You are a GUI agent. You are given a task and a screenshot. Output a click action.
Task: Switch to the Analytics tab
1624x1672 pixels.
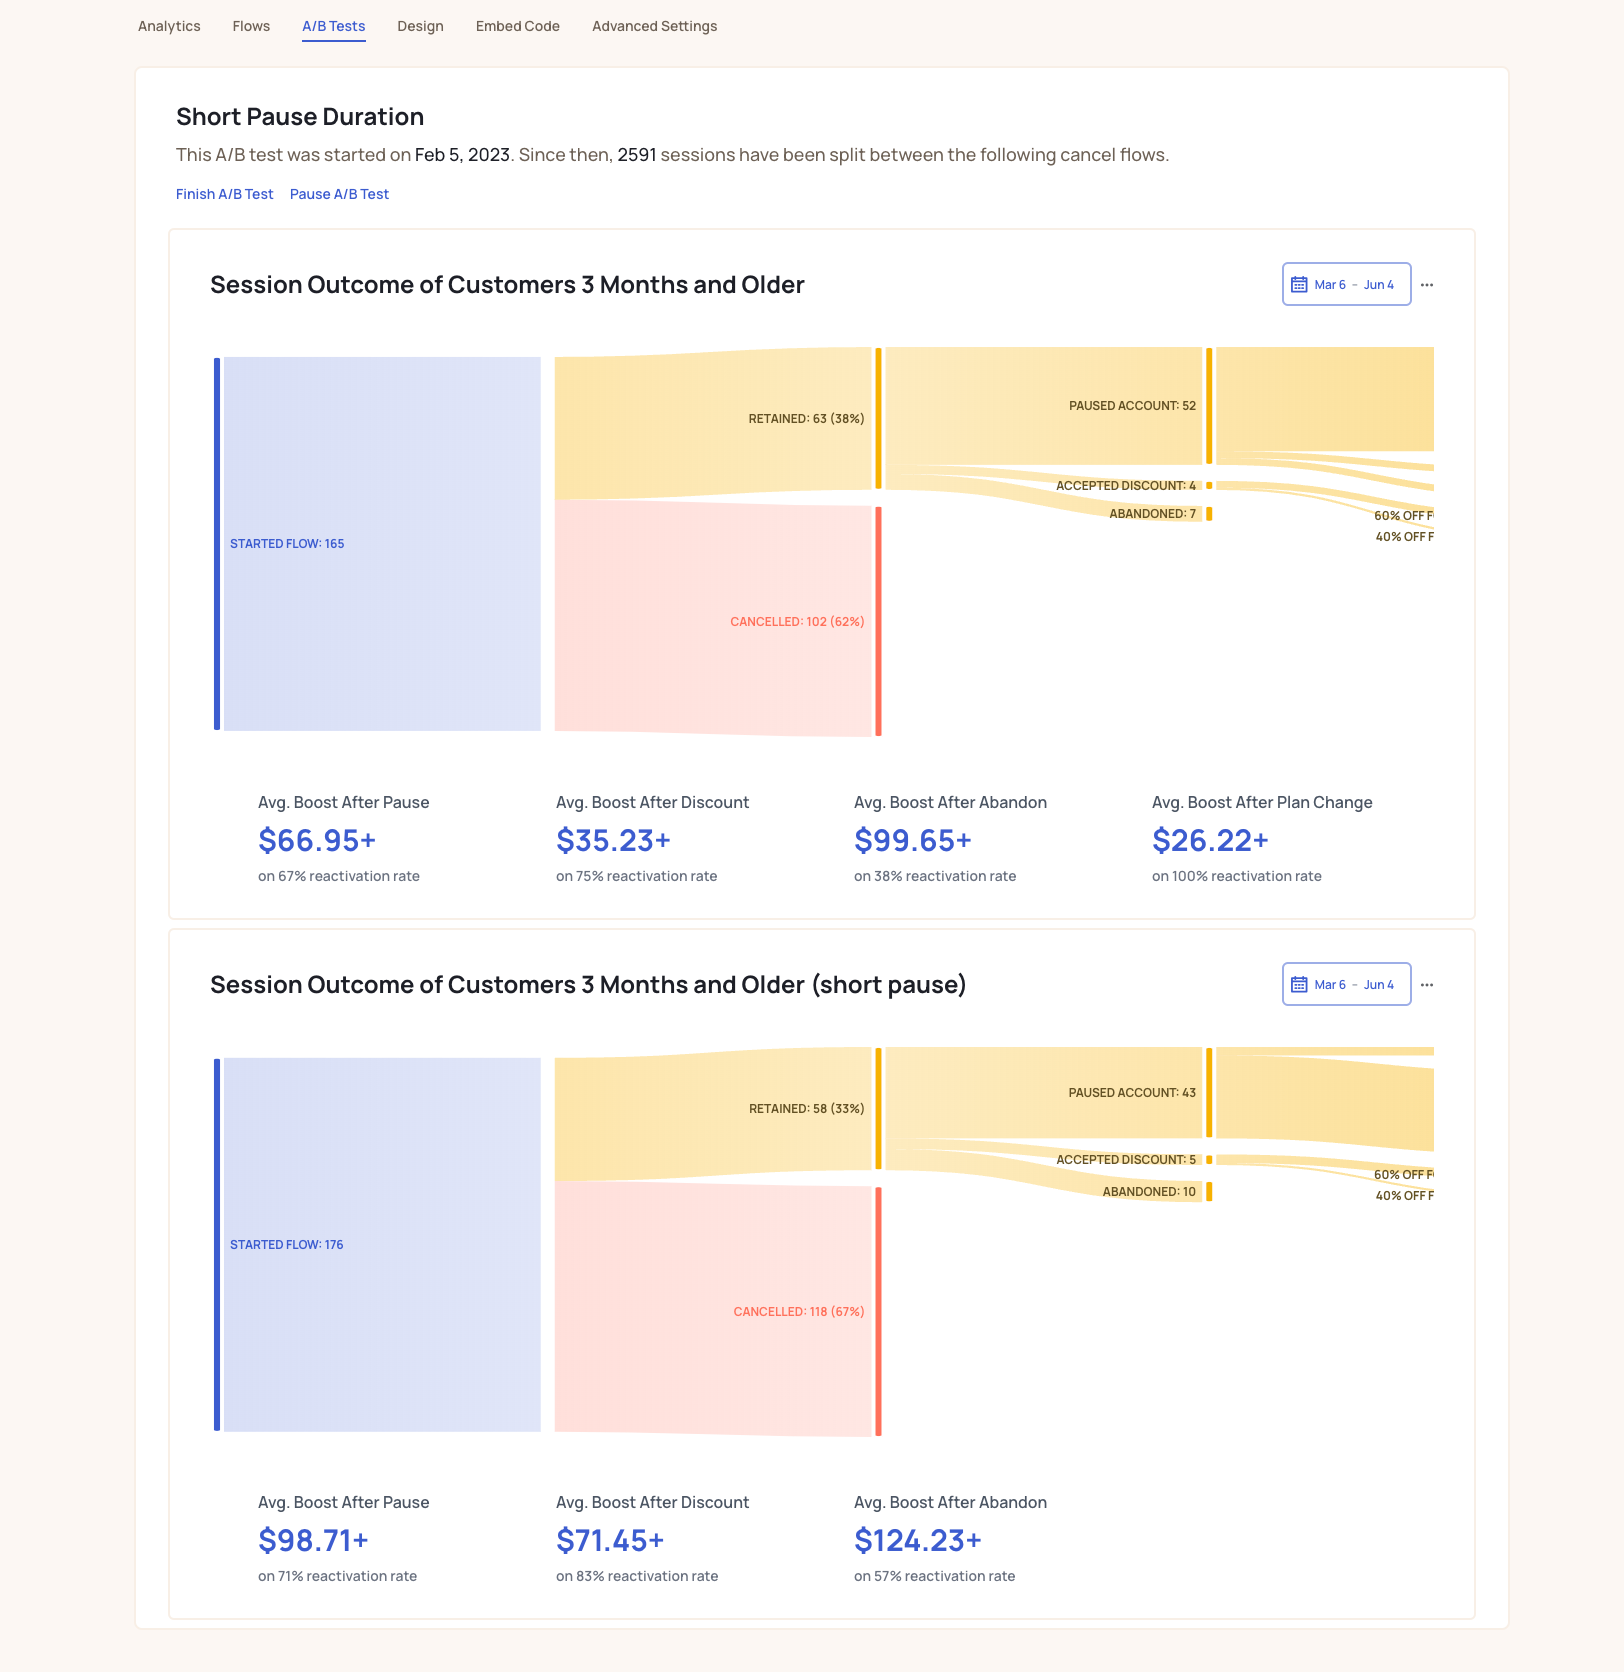(168, 26)
